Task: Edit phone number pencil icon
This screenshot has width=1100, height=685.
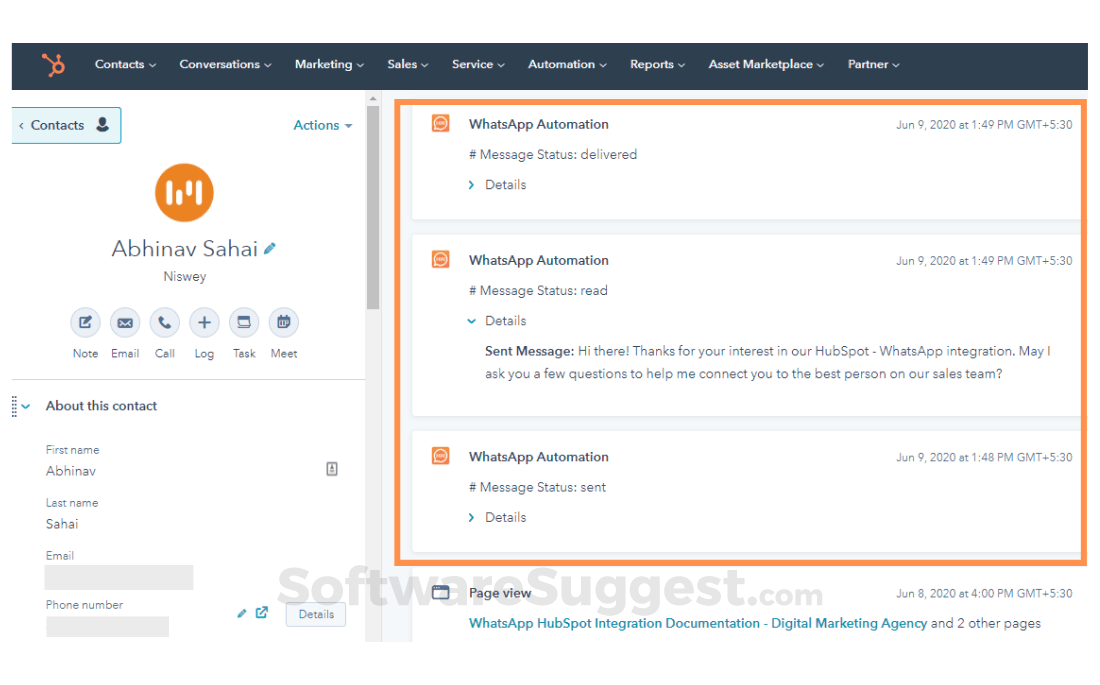Action: point(241,613)
